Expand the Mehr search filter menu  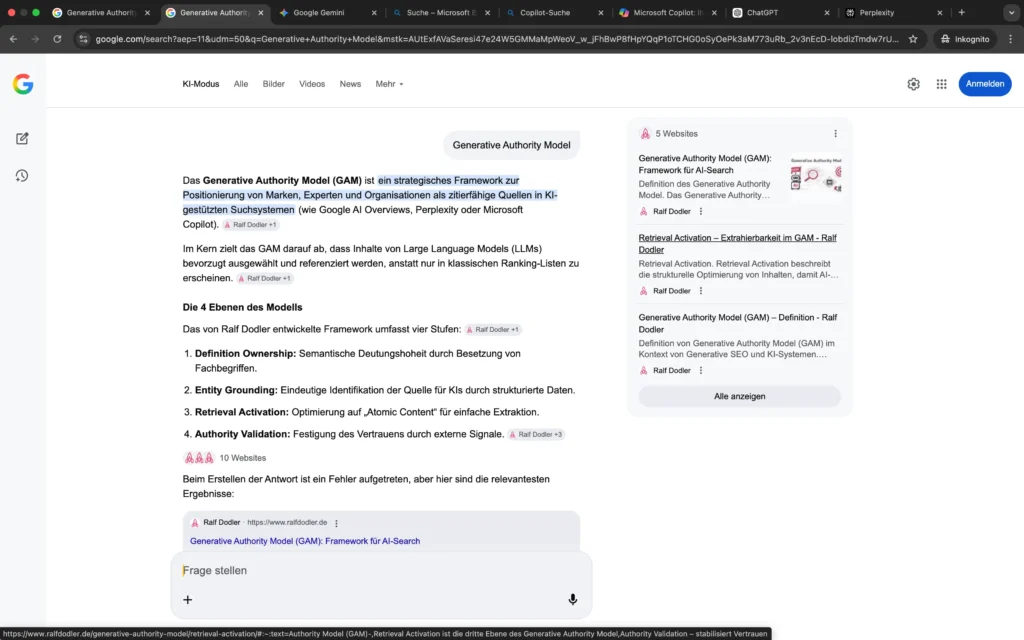click(388, 84)
